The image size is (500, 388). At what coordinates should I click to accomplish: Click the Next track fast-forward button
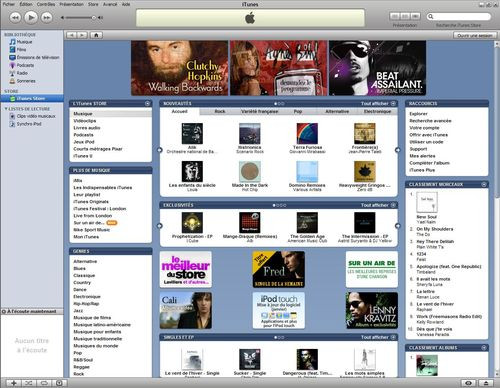click(47, 17)
